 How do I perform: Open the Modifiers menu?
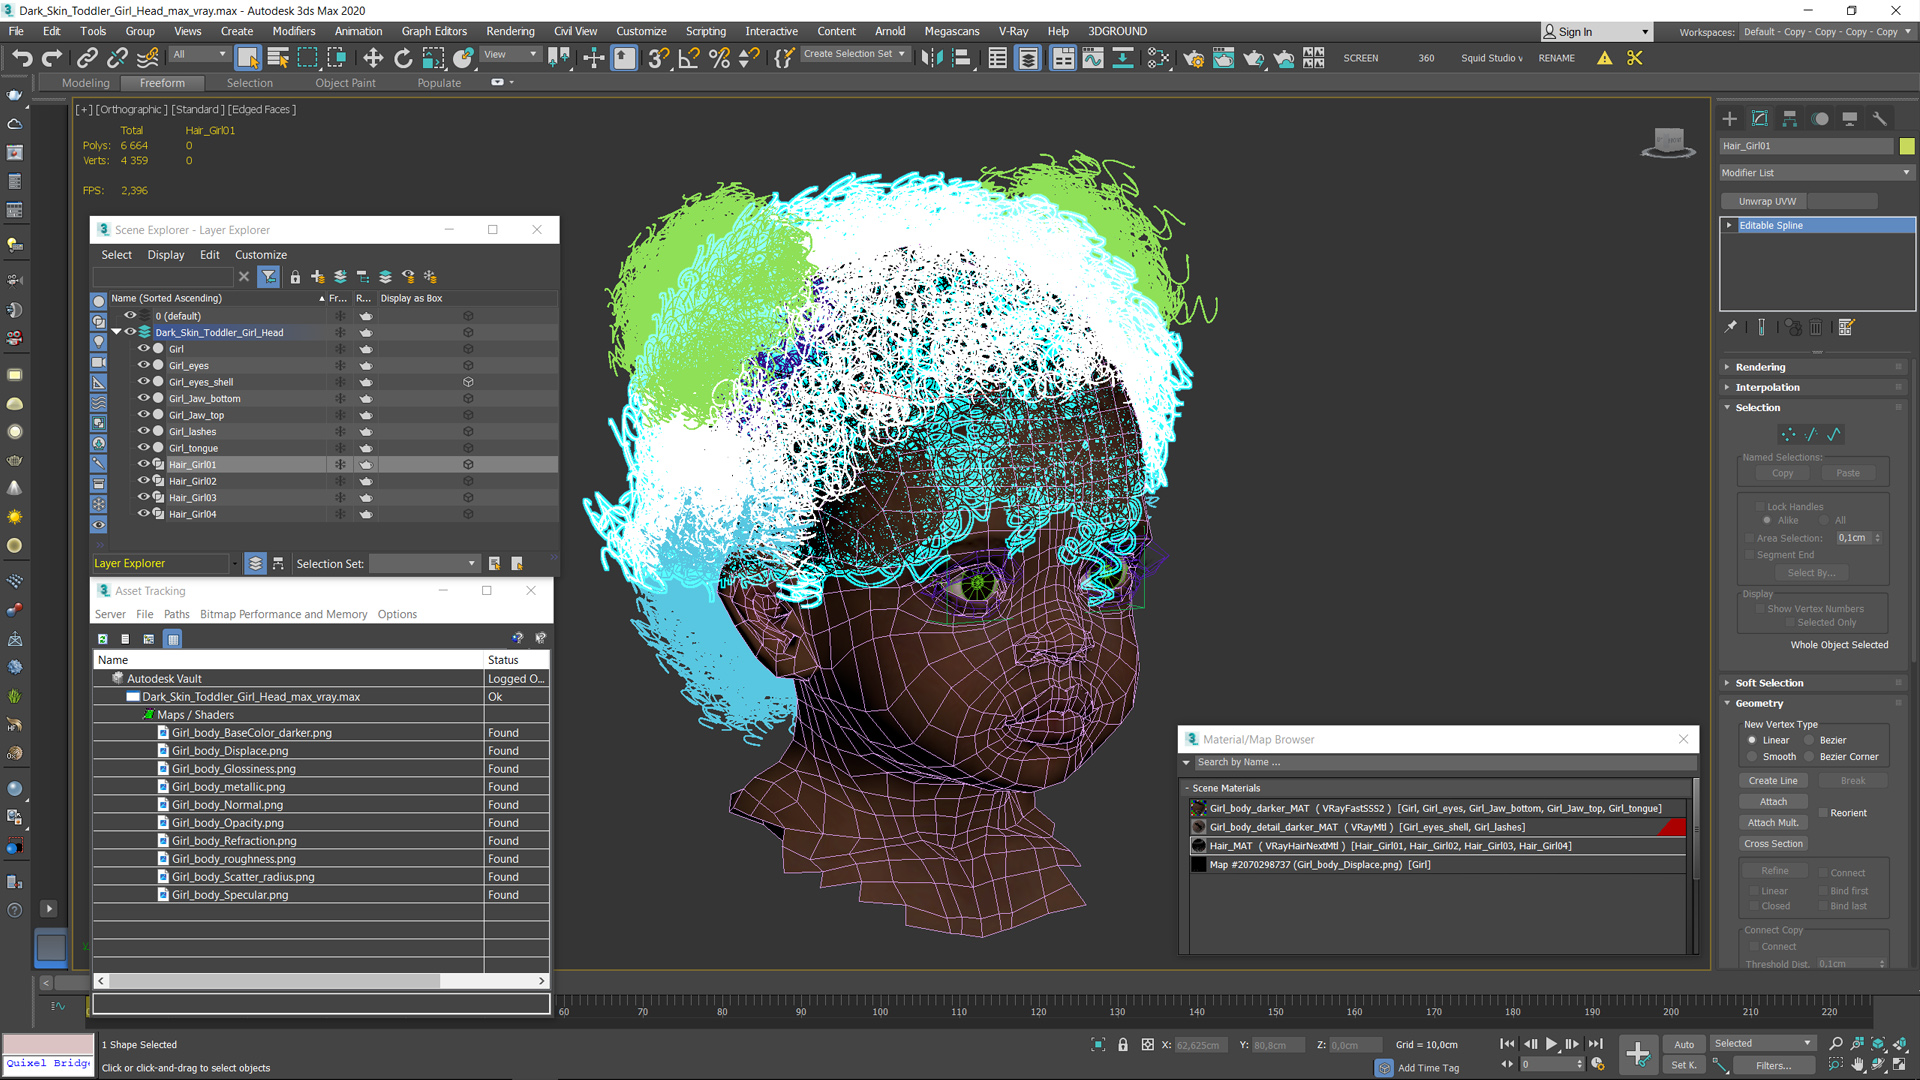tap(293, 31)
